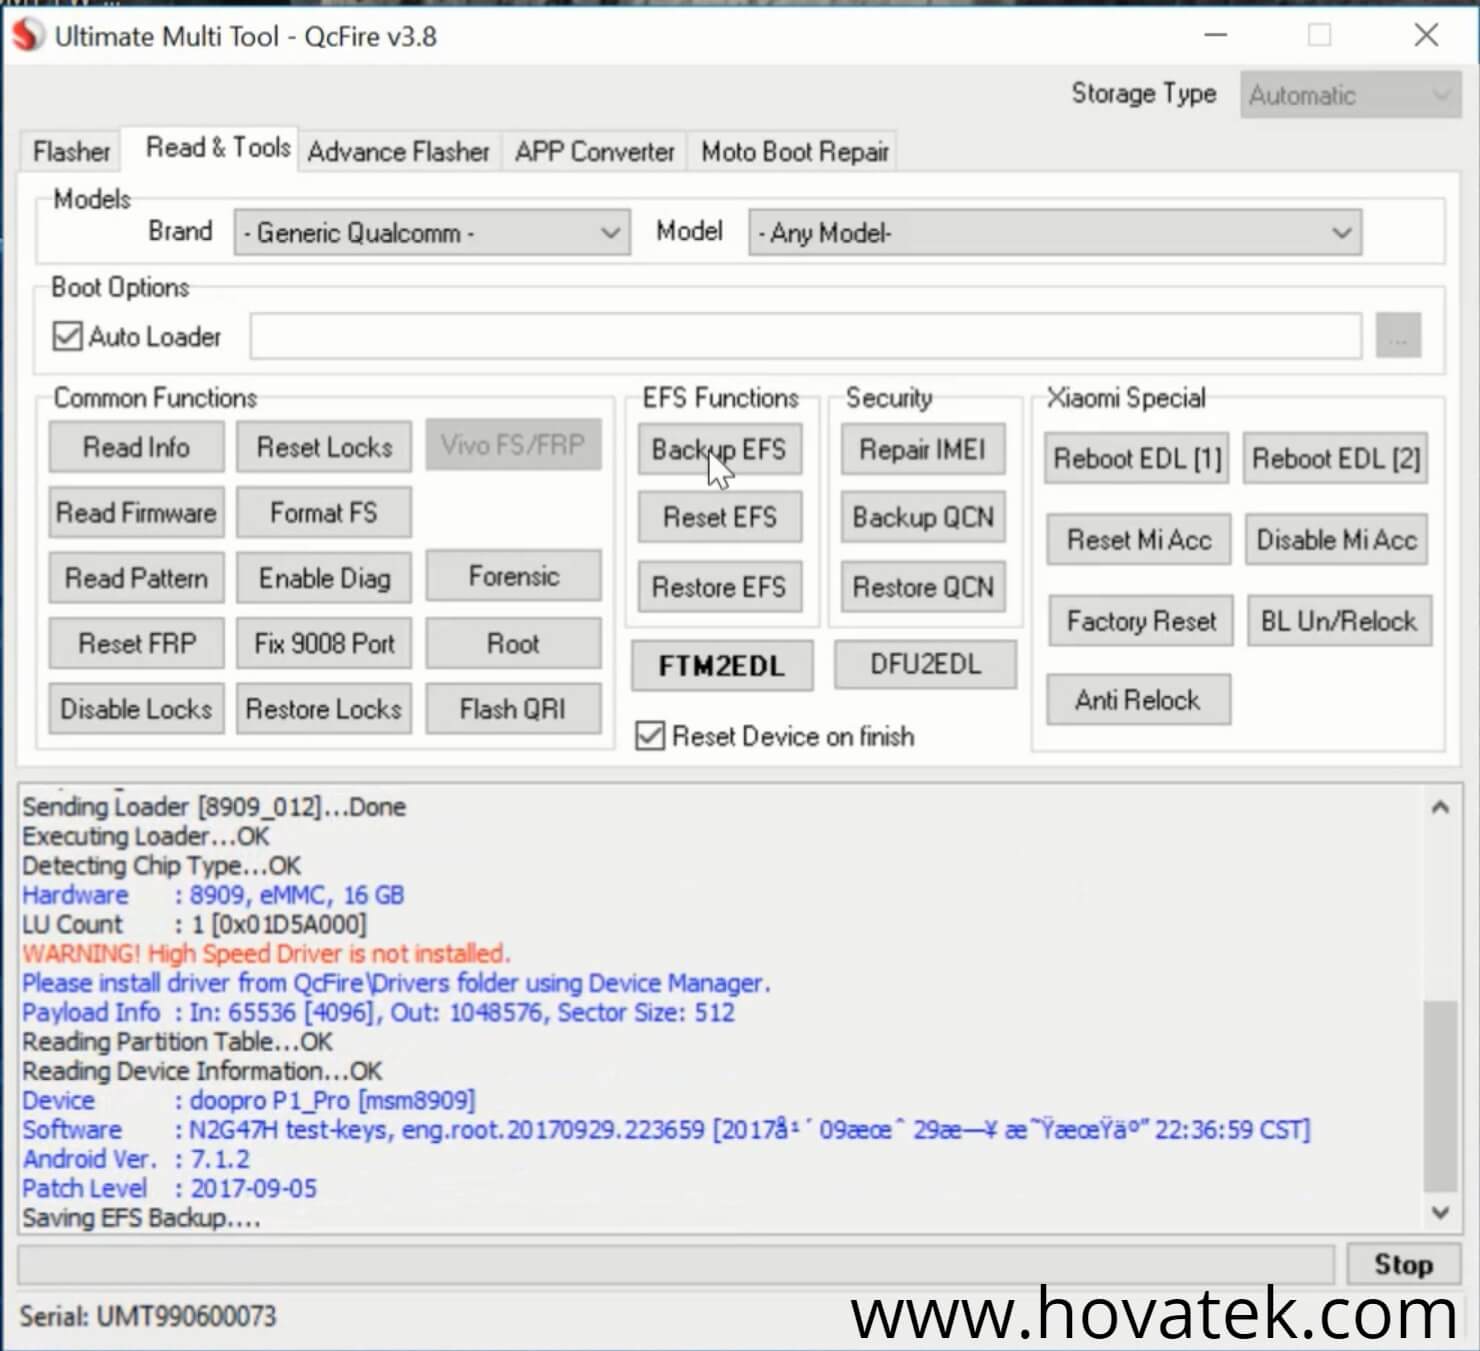Image resolution: width=1480 pixels, height=1351 pixels.
Task: Click the FTM2EDL button
Action: pyautogui.click(x=722, y=666)
